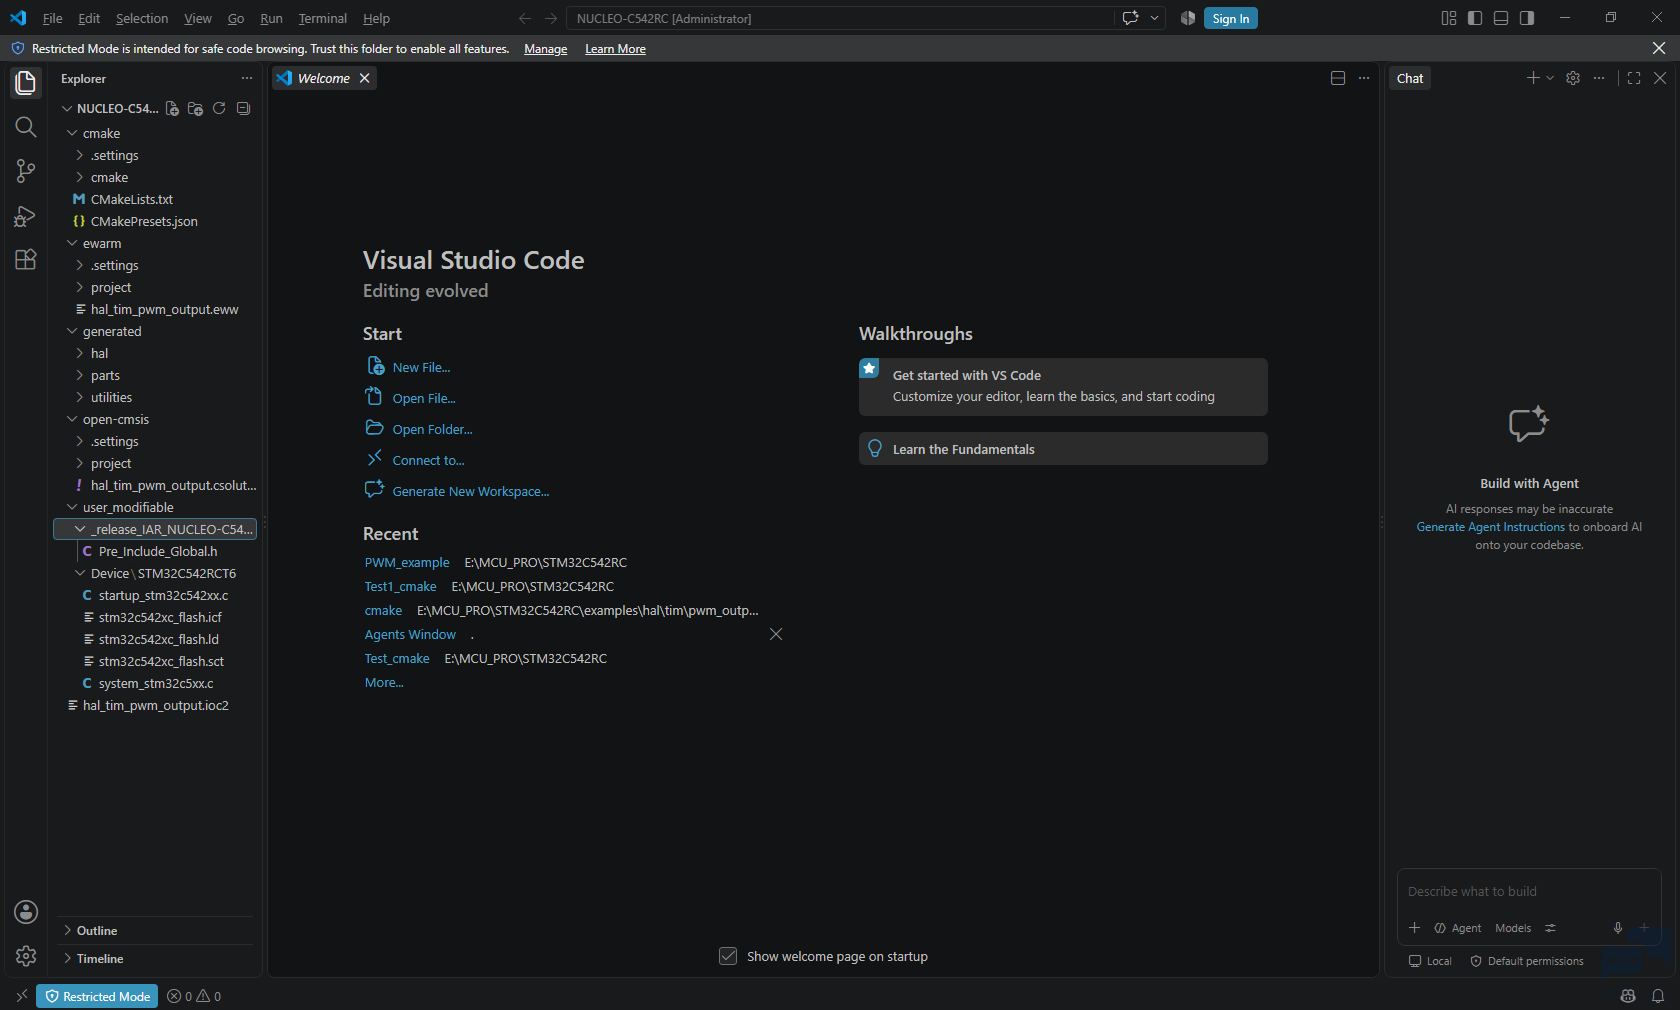
Task: Open the Accounts menu icon
Action: pyautogui.click(x=26, y=912)
